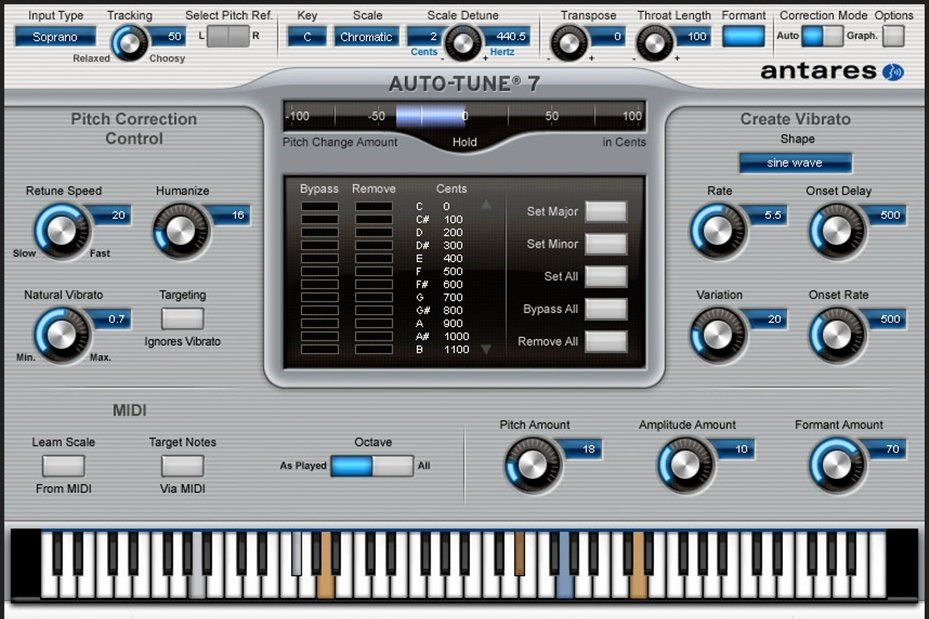Click the Bypass box for note C
The width and height of the screenshot is (929, 619).
click(x=320, y=207)
